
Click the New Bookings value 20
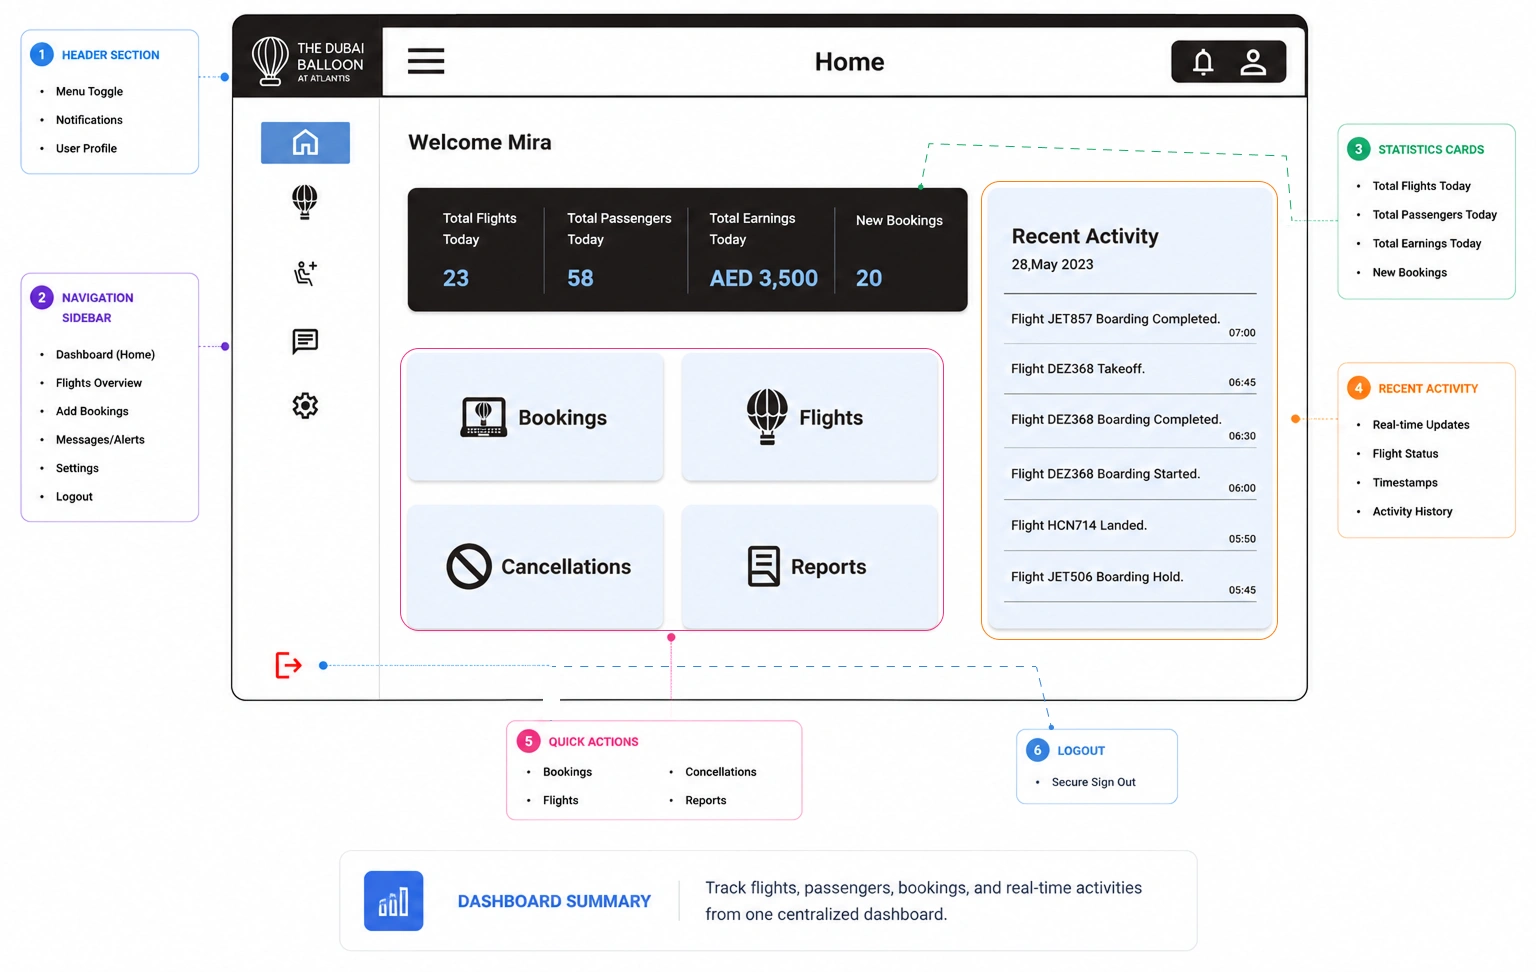point(869,278)
